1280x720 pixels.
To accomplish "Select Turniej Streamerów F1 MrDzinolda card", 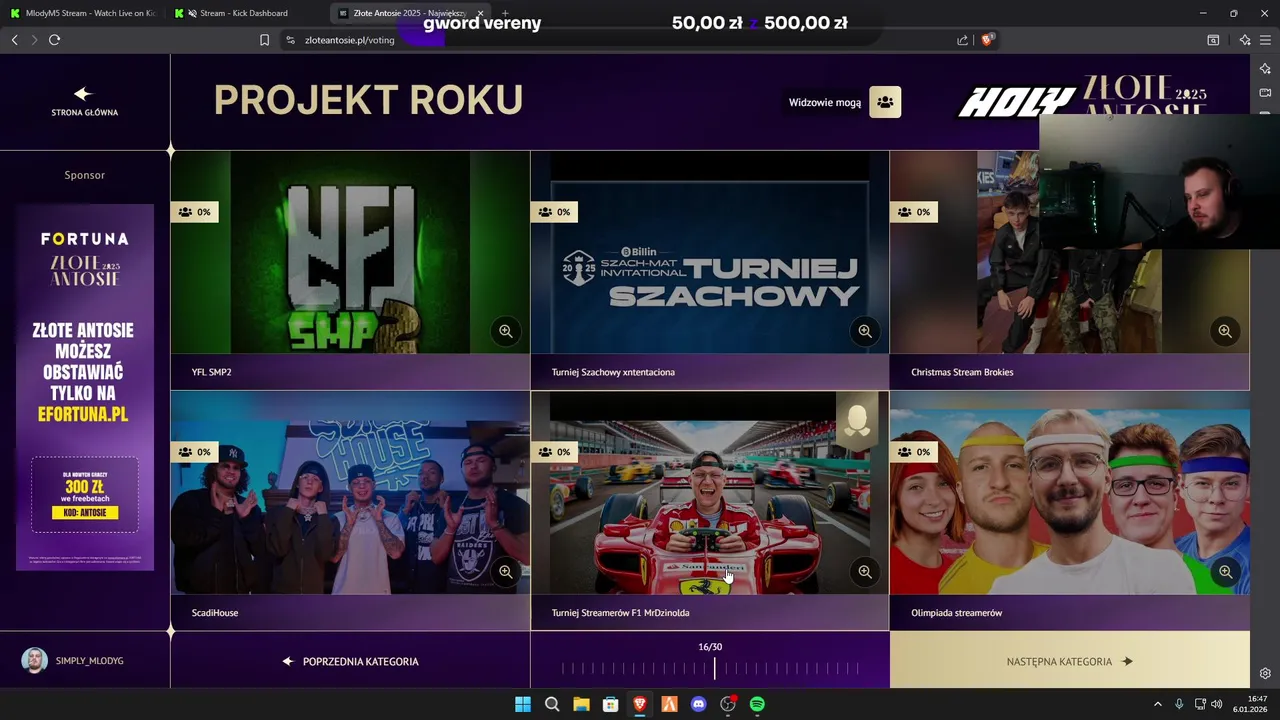I will coord(710,510).
